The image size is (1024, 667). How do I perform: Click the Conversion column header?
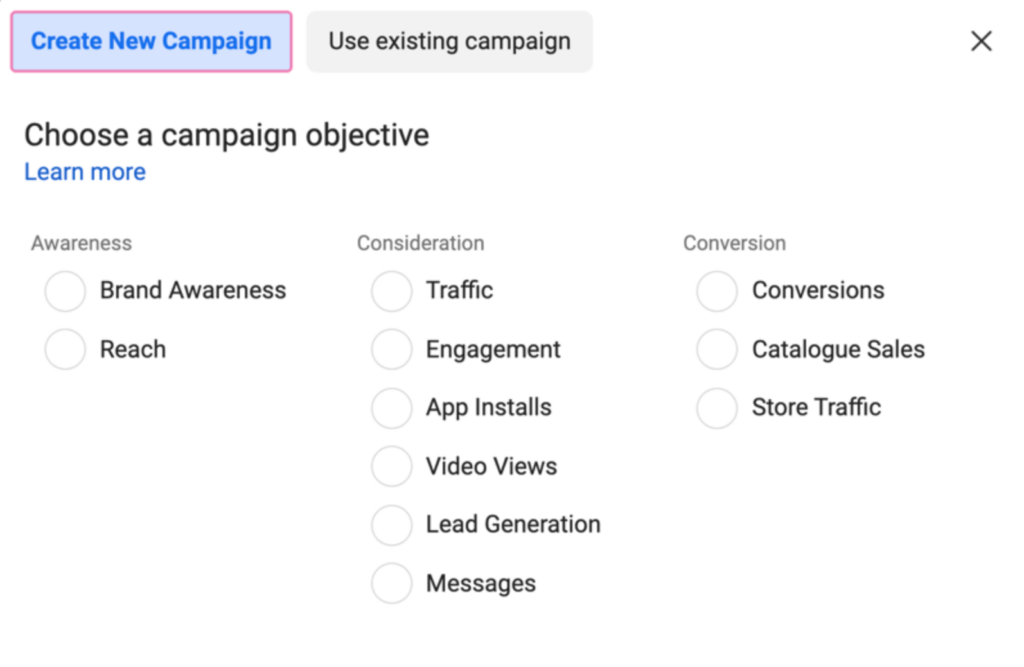734,243
